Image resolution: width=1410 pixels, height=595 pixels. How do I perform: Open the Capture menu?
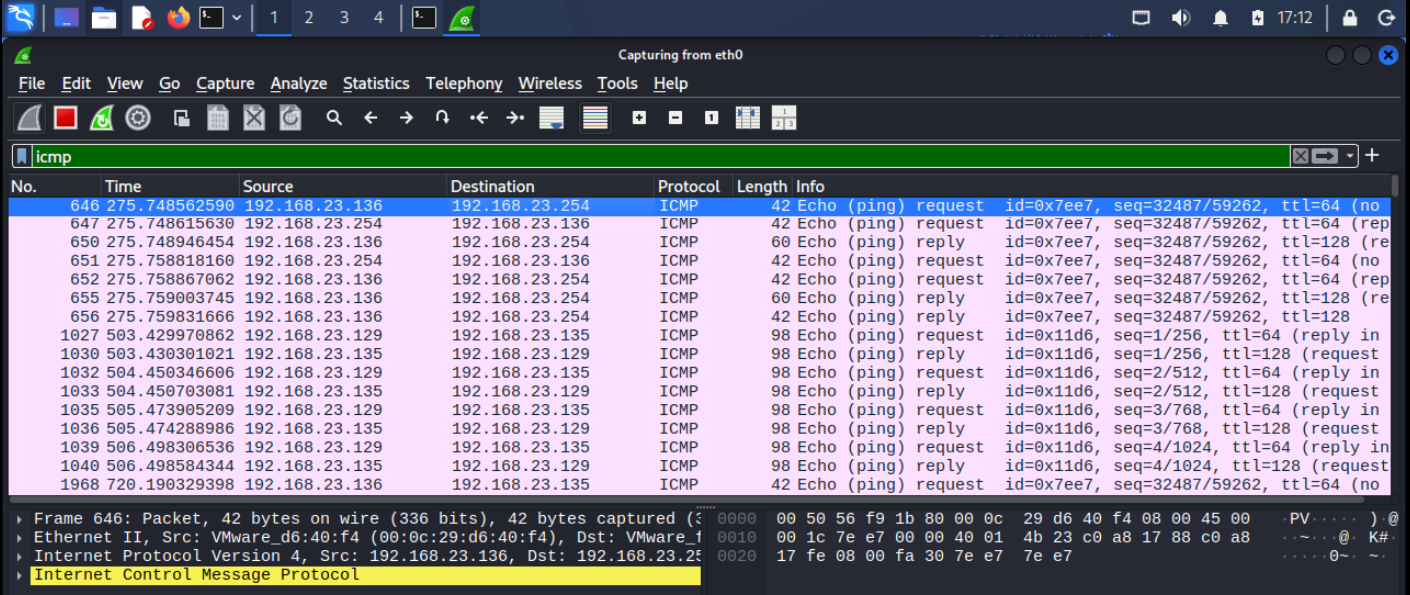[x=225, y=84]
